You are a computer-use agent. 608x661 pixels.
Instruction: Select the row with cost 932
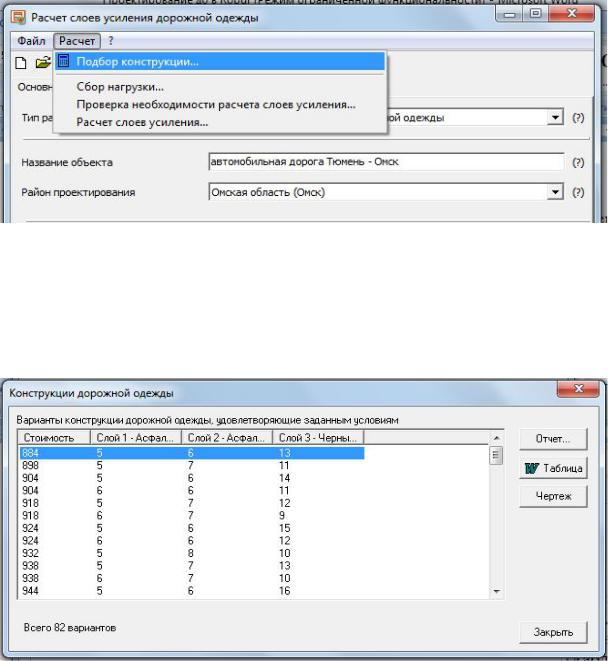click(192, 553)
